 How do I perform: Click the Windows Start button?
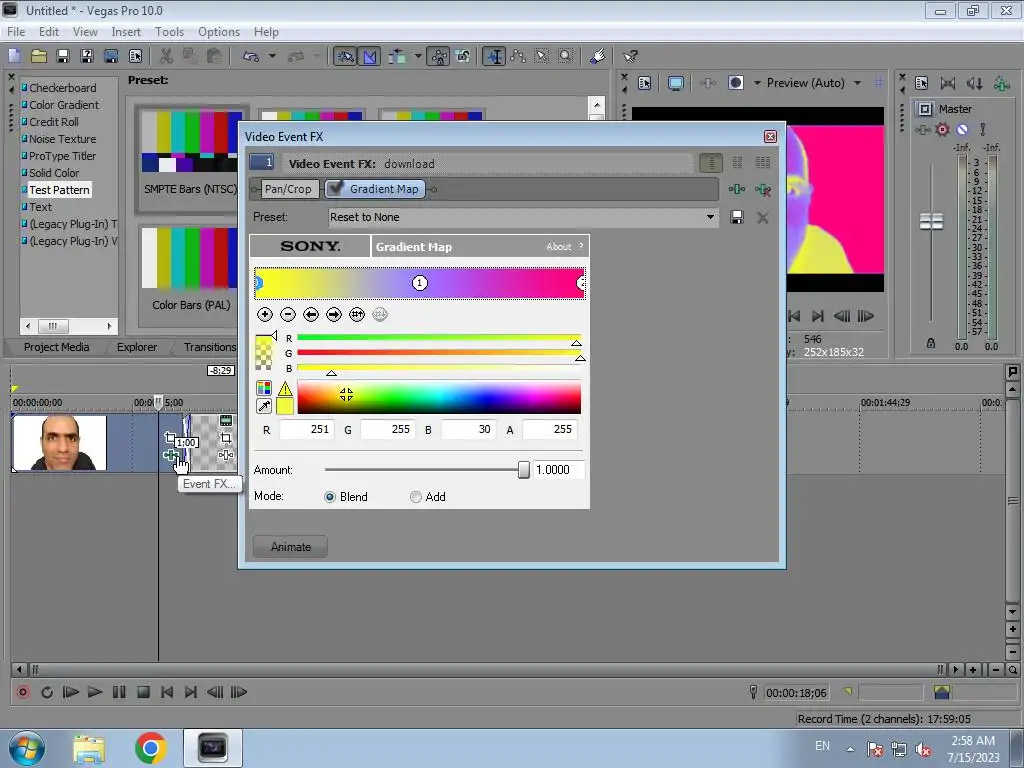[x=27, y=748]
